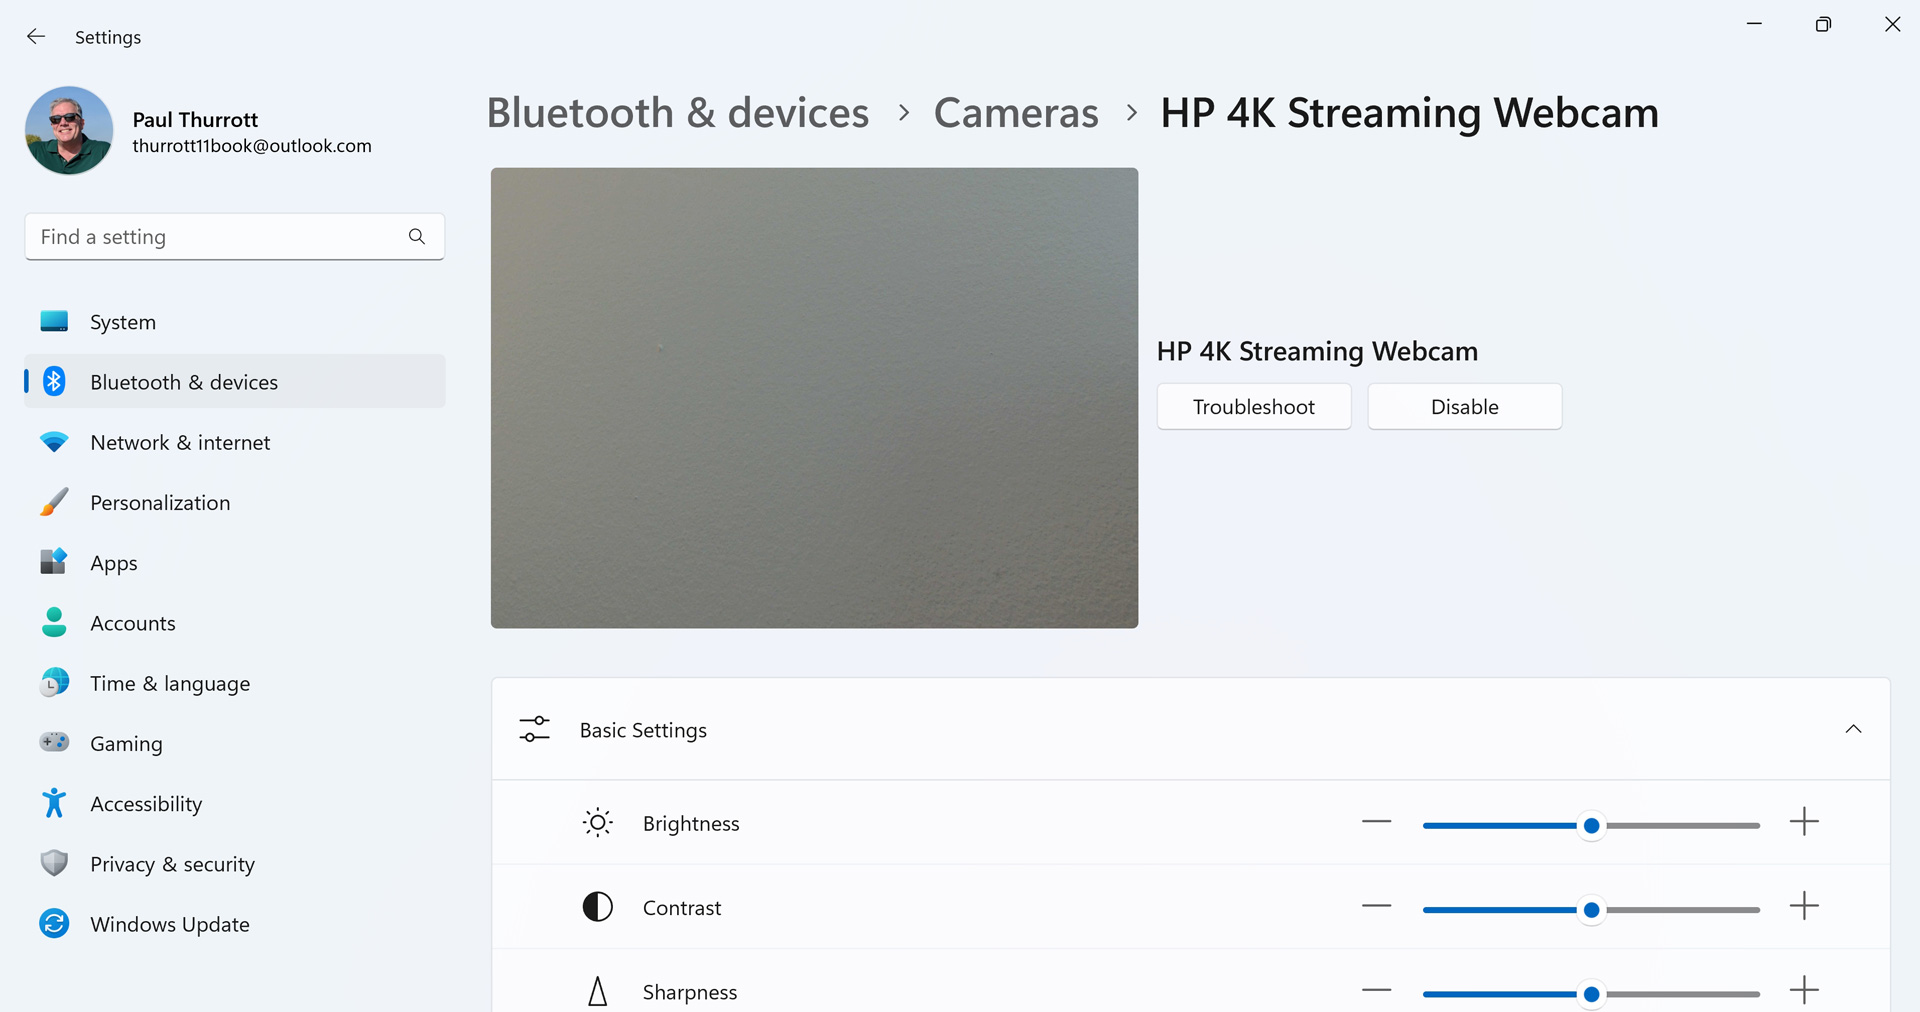Click the Troubleshoot button
Screen dimensions: 1920x1012
point(1254,407)
